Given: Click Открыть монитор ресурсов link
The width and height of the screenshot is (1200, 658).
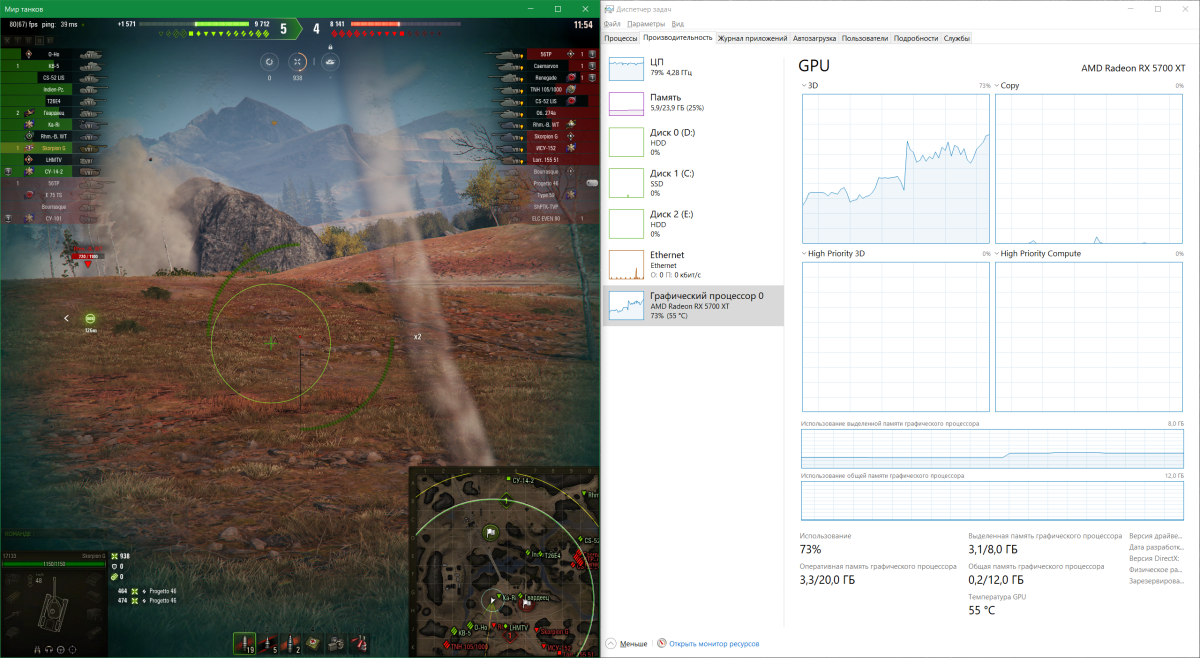Looking at the screenshot, I should click(714, 644).
